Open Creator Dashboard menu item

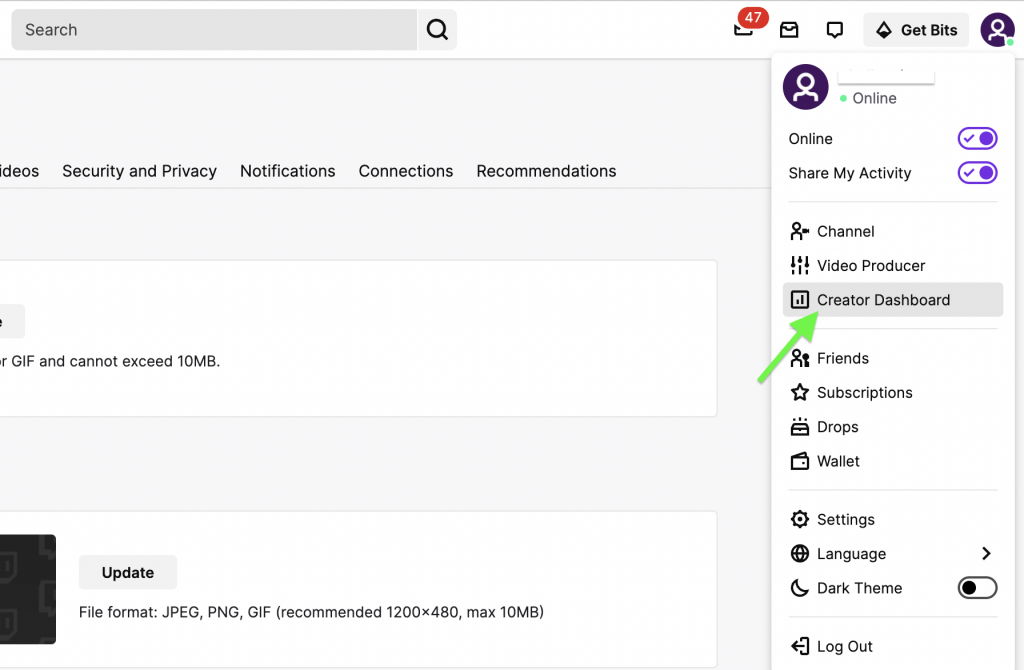[893, 300]
